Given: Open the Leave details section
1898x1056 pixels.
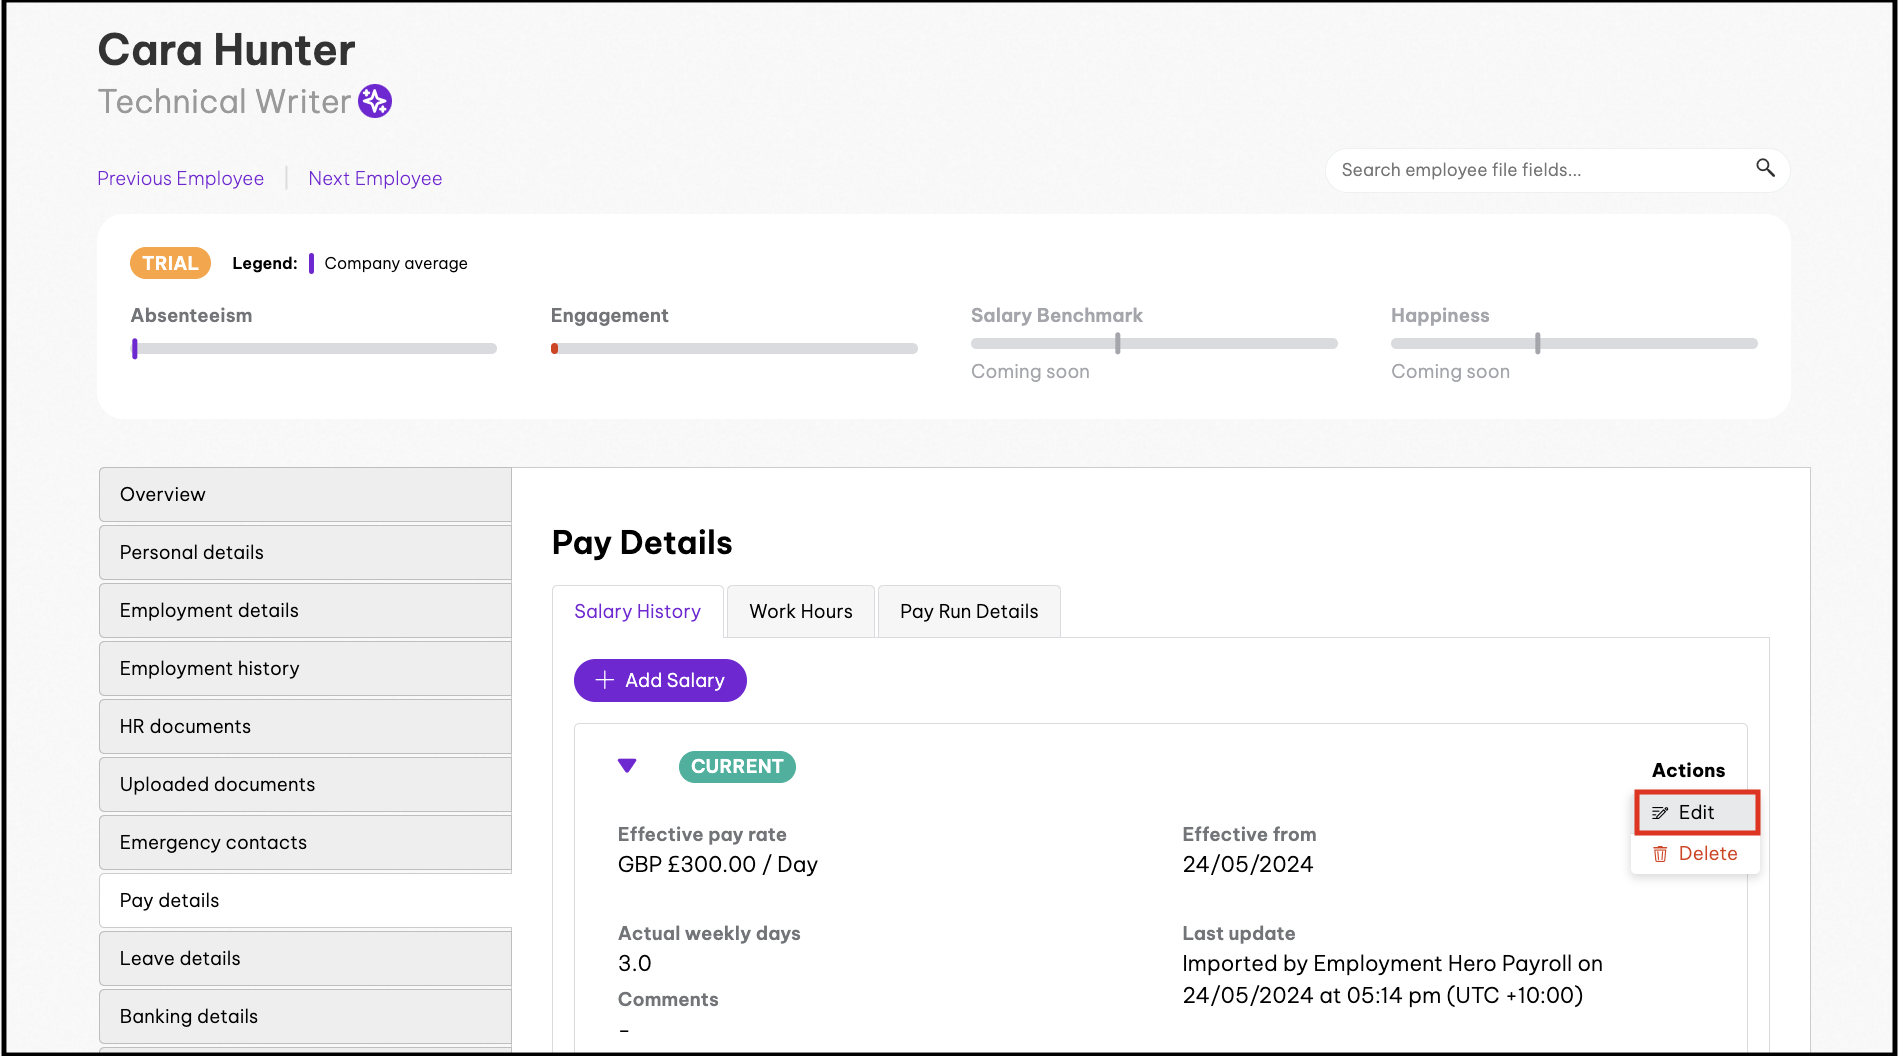Looking at the screenshot, I should click(305, 958).
